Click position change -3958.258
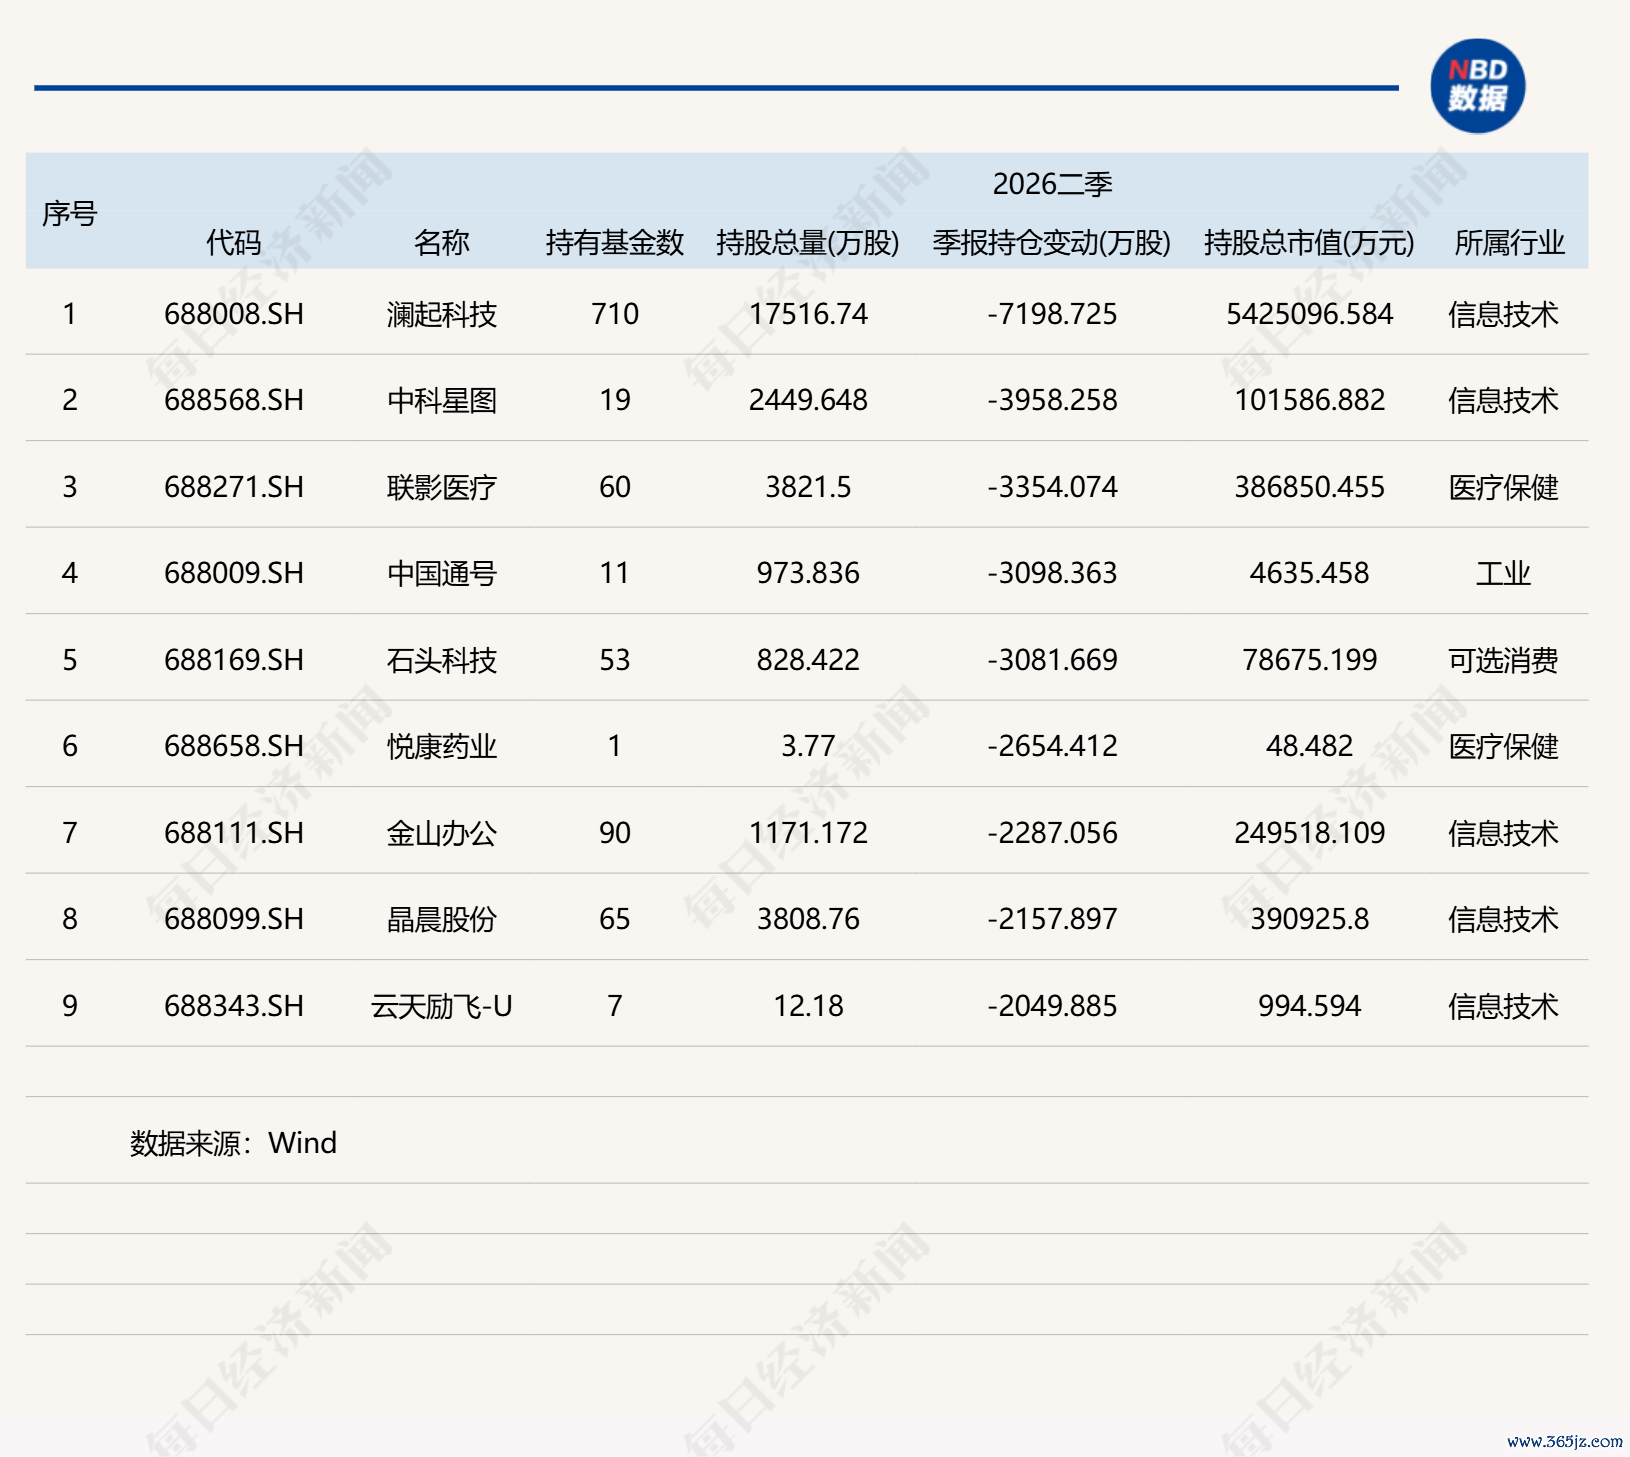1630x1457 pixels. (x=1052, y=400)
